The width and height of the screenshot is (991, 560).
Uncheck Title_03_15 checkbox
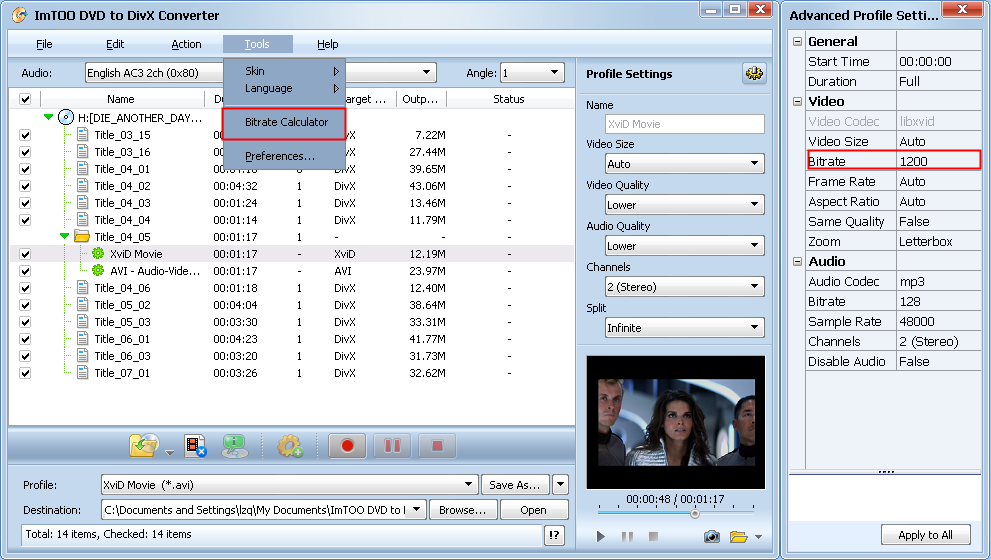(x=25, y=135)
